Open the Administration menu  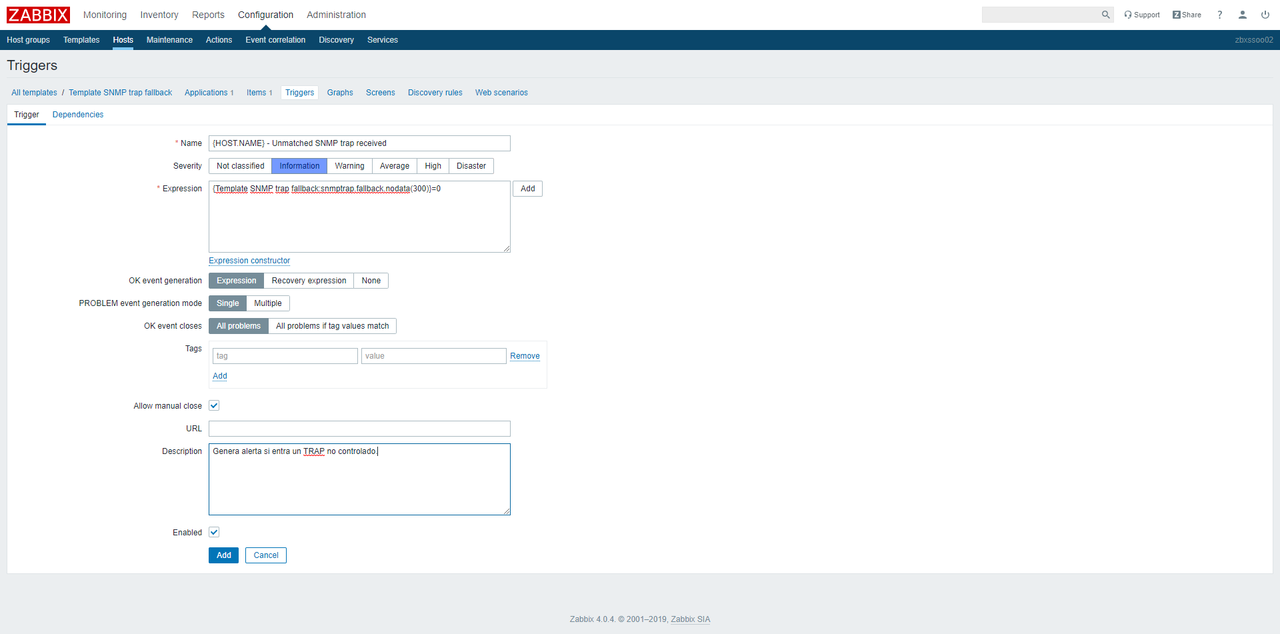pyautogui.click(x=336, y=15)
